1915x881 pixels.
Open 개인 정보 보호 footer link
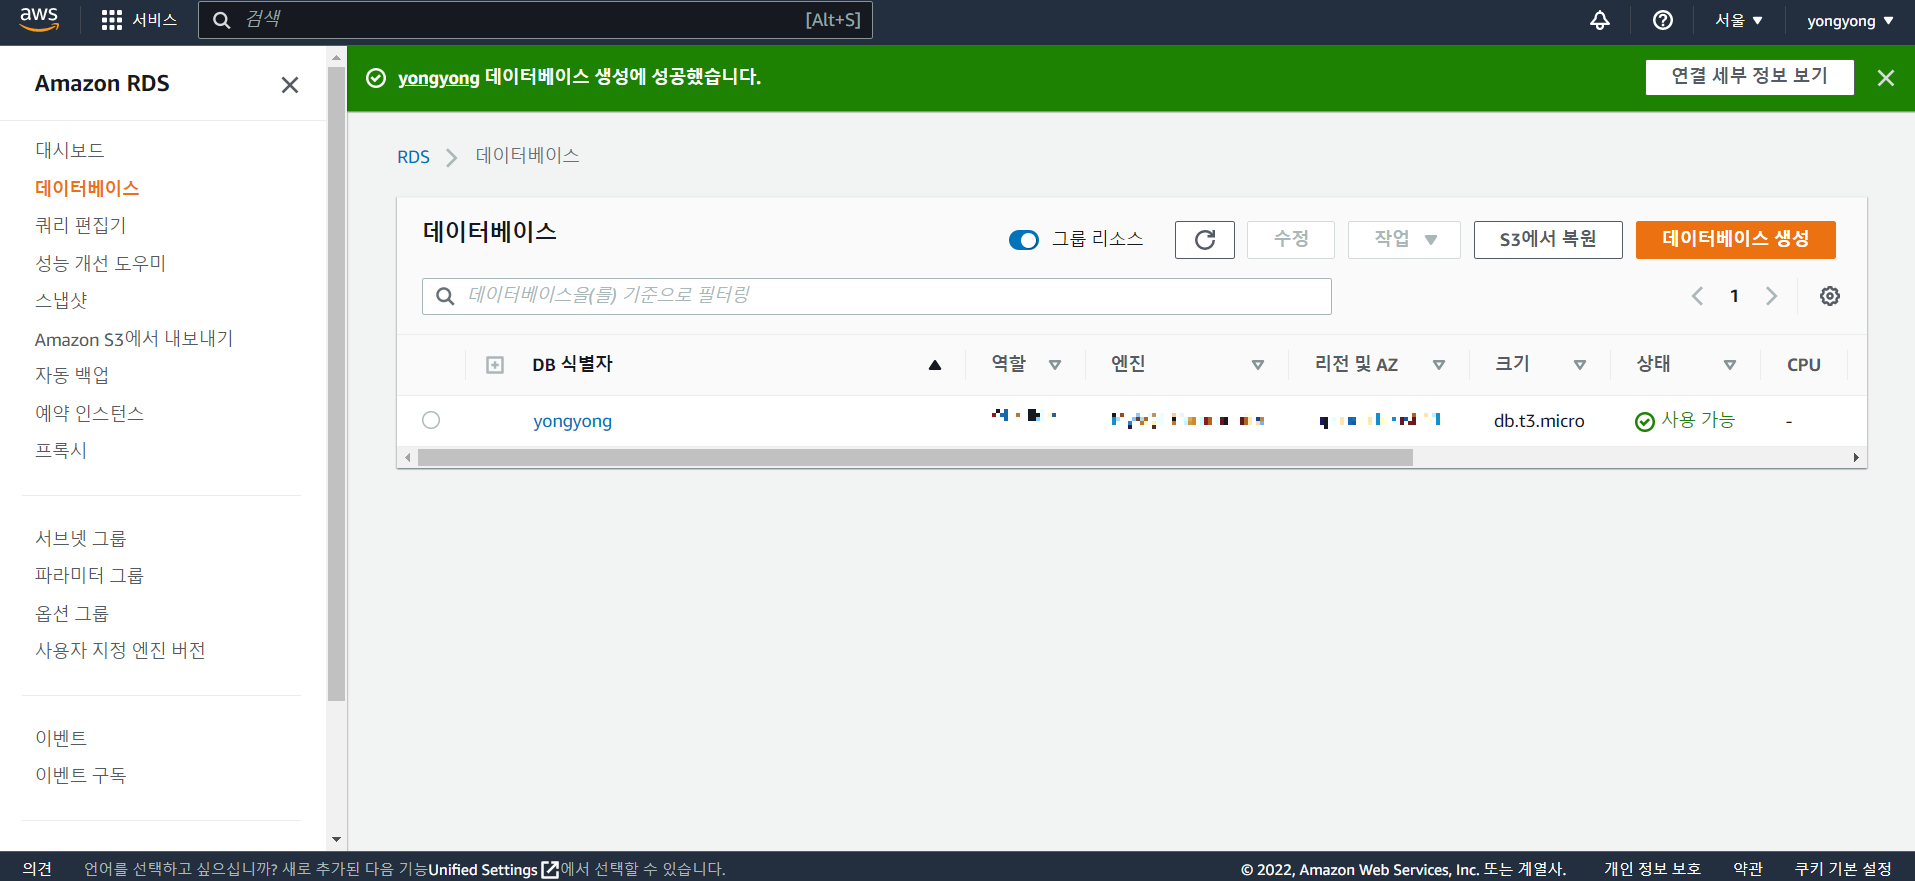(x=1653, y=869)
